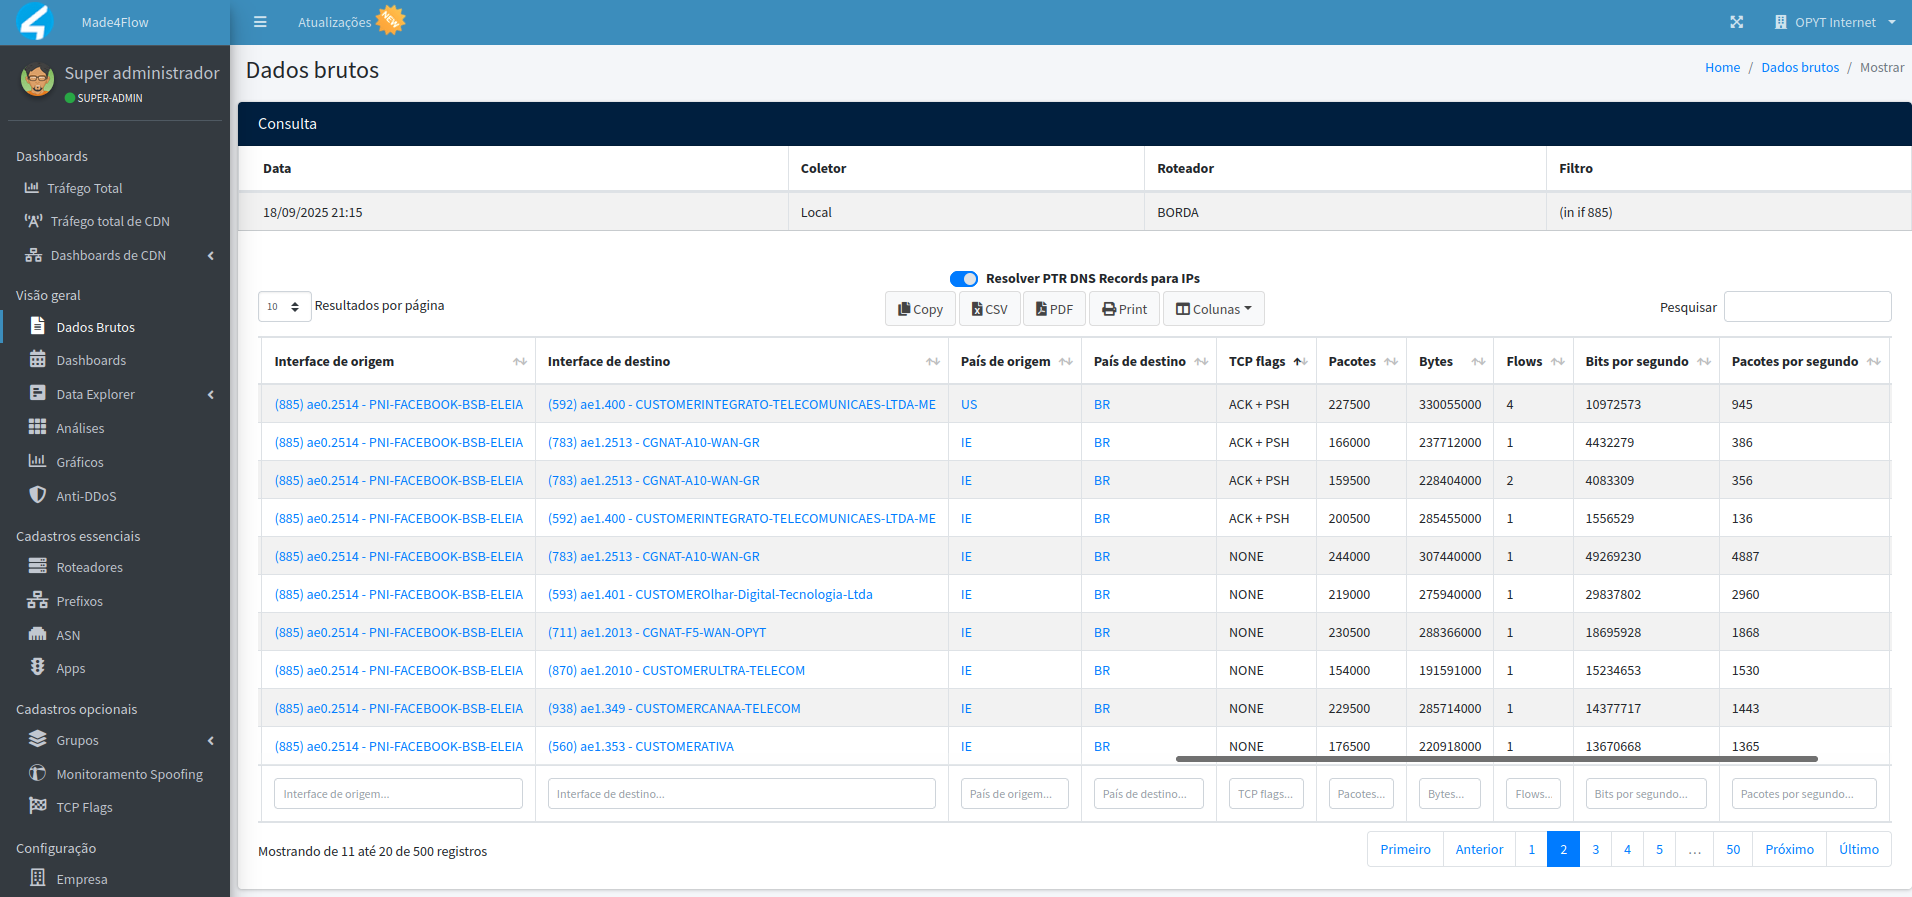
Task: Open the Colunas dropdown
Action: coord(1214,309)
